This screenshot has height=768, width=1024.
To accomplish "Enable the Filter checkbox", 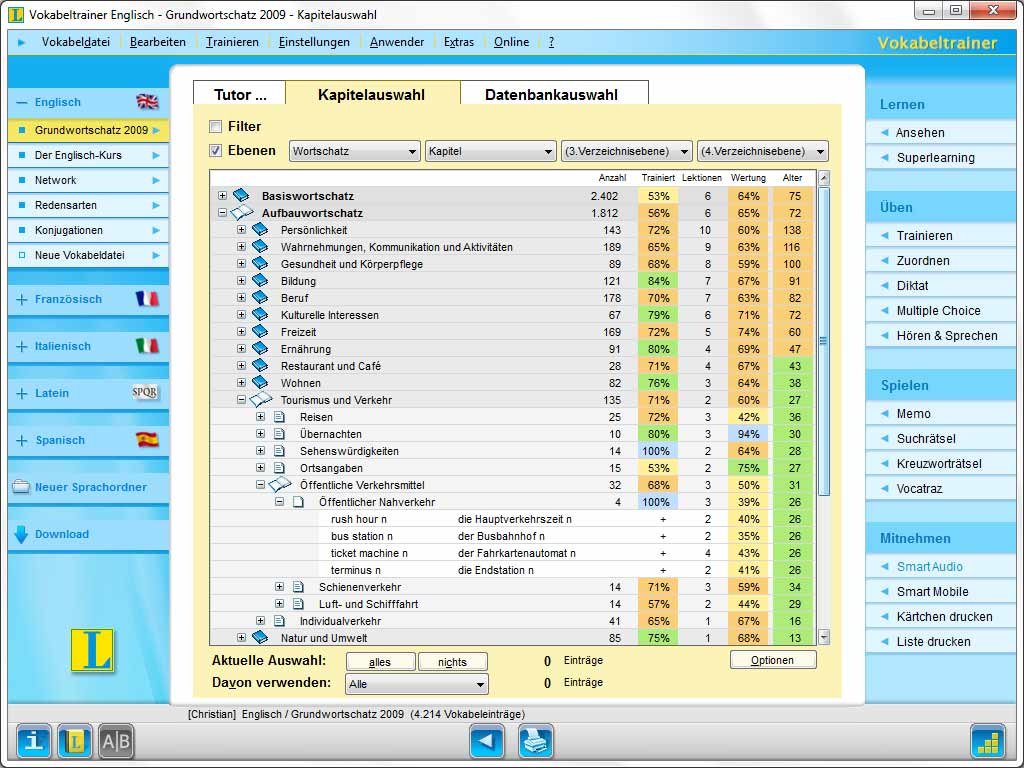I will [x=216, y=126].
